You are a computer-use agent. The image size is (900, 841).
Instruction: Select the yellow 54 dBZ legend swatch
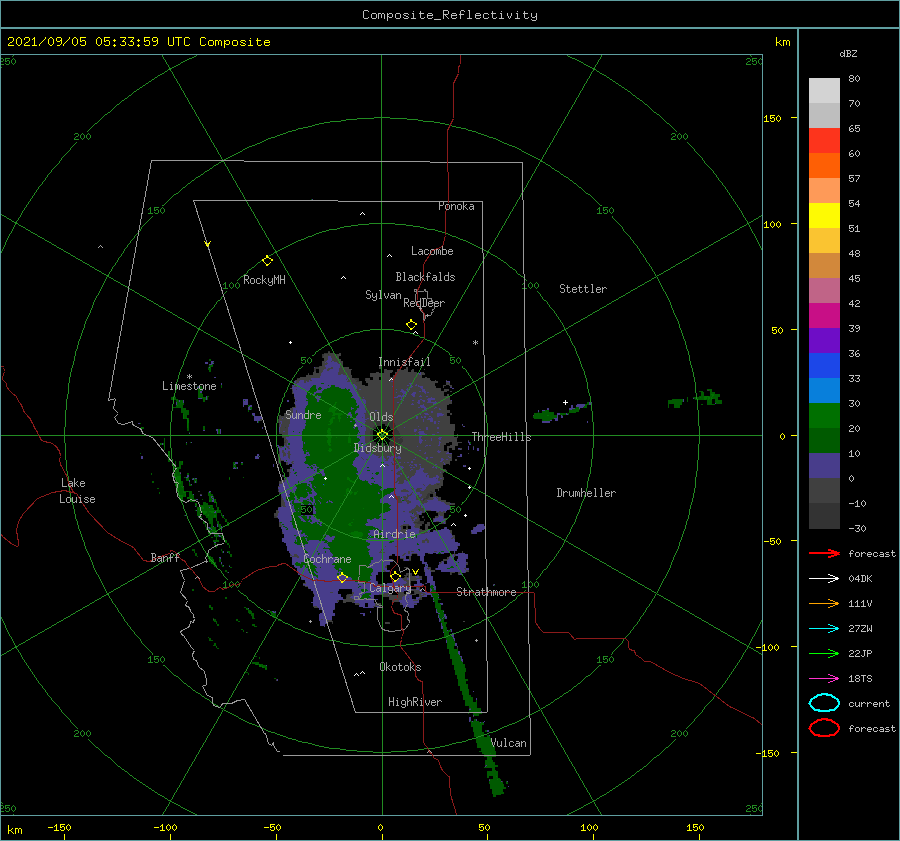[x=824, y=215]
